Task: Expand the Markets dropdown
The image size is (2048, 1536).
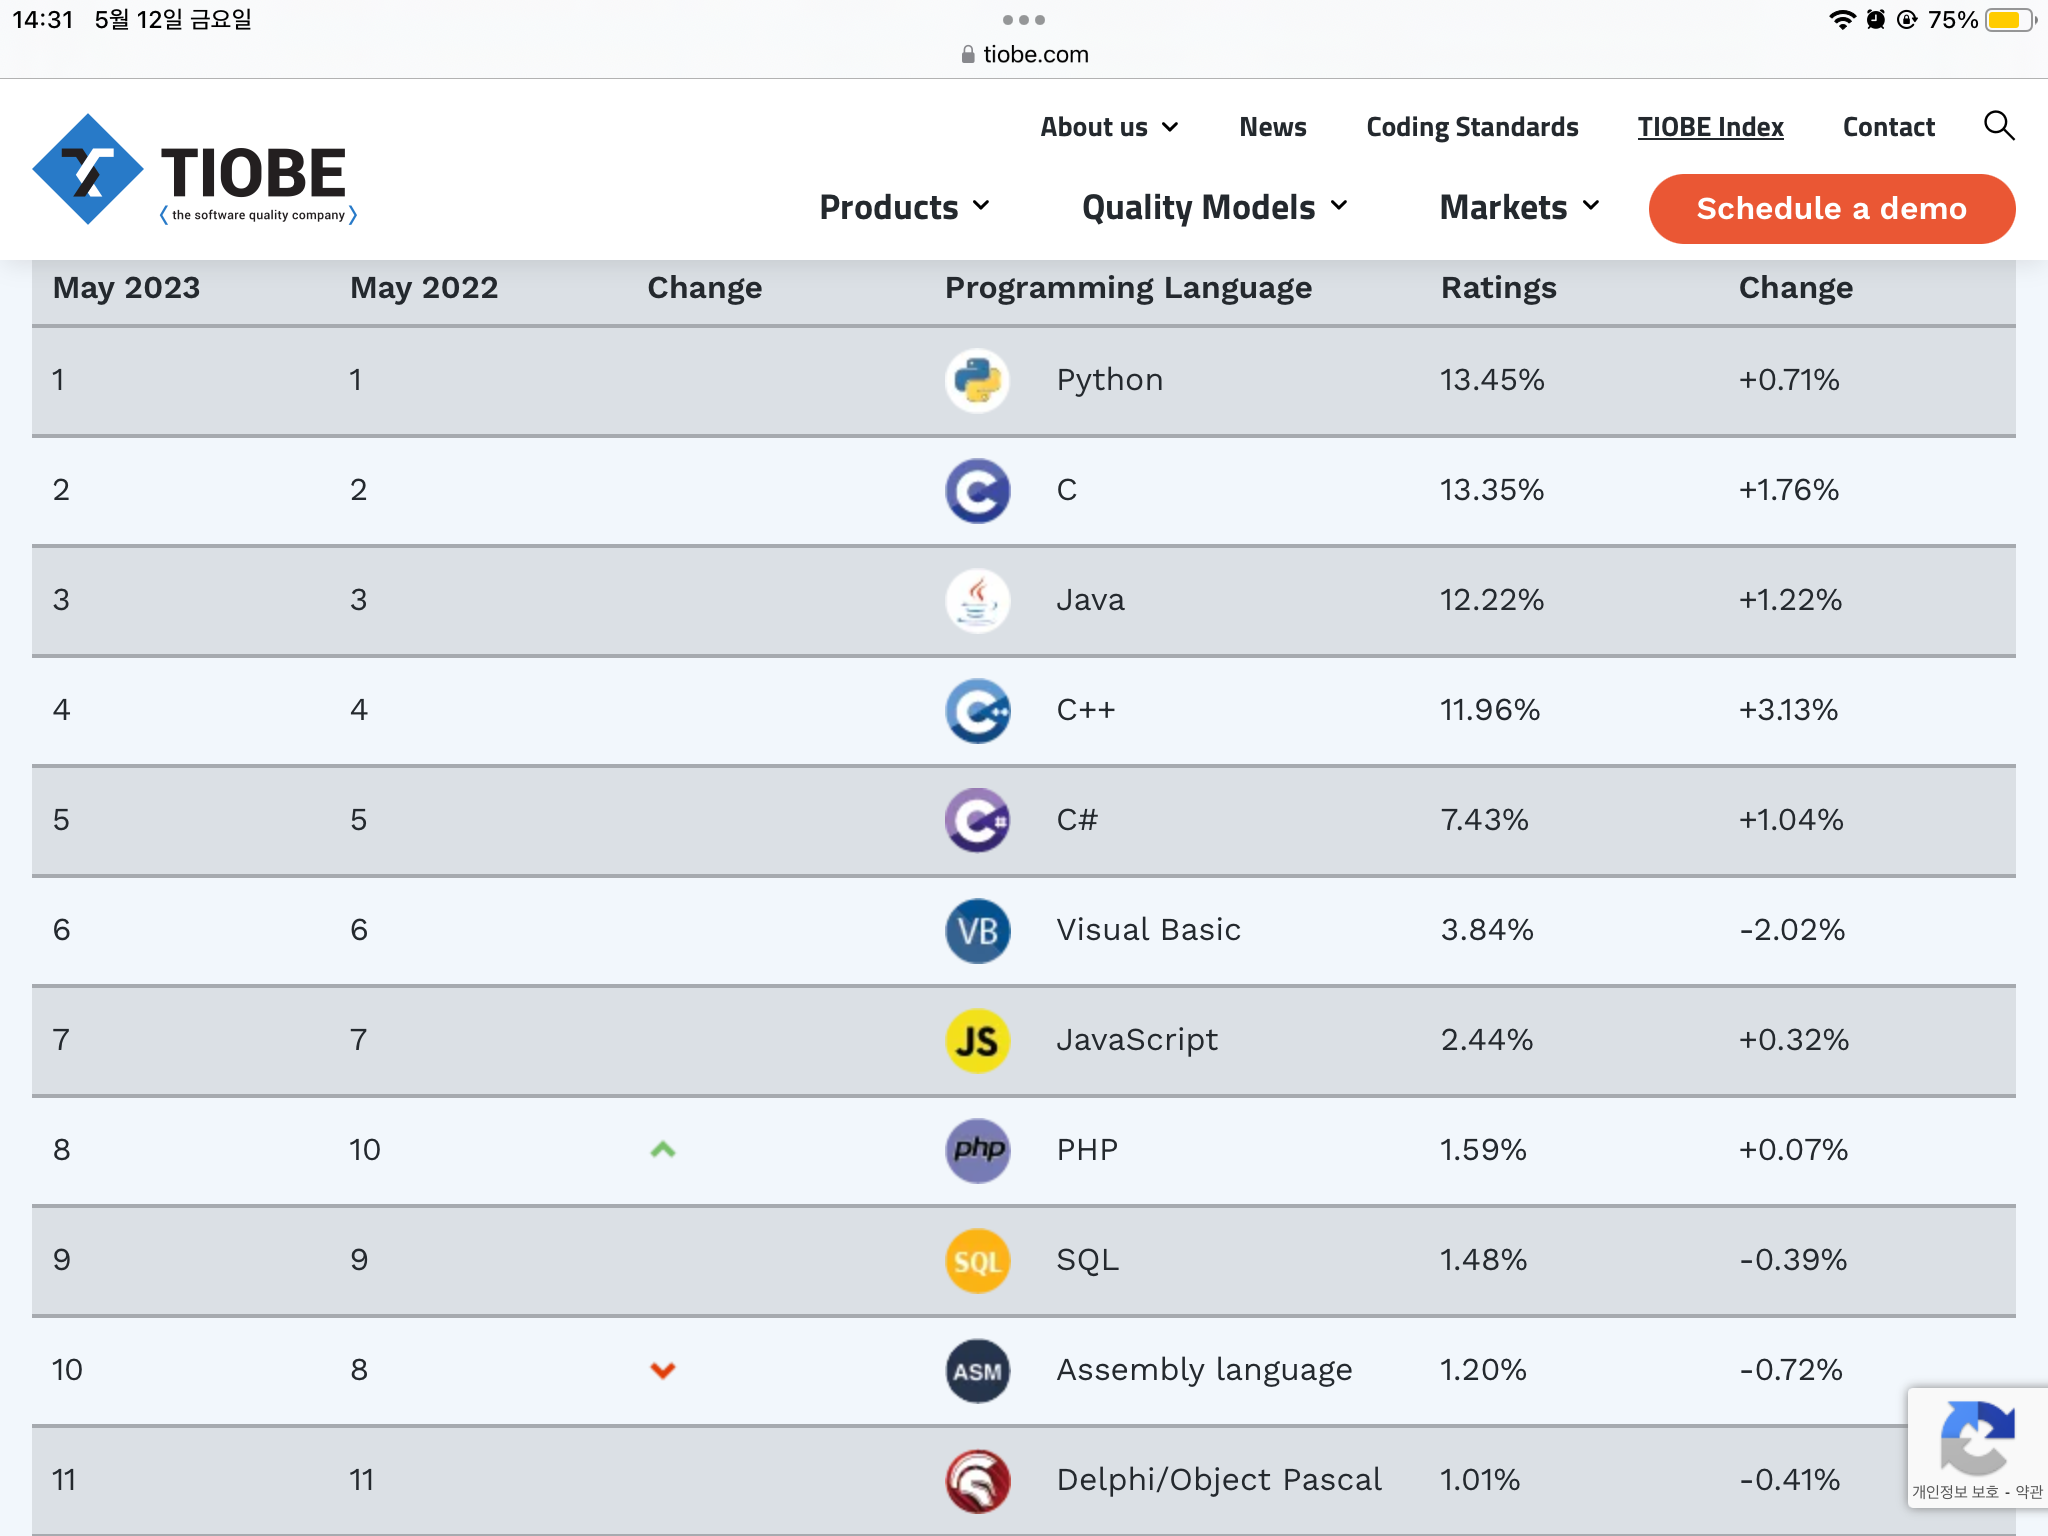Action: 1519,207
